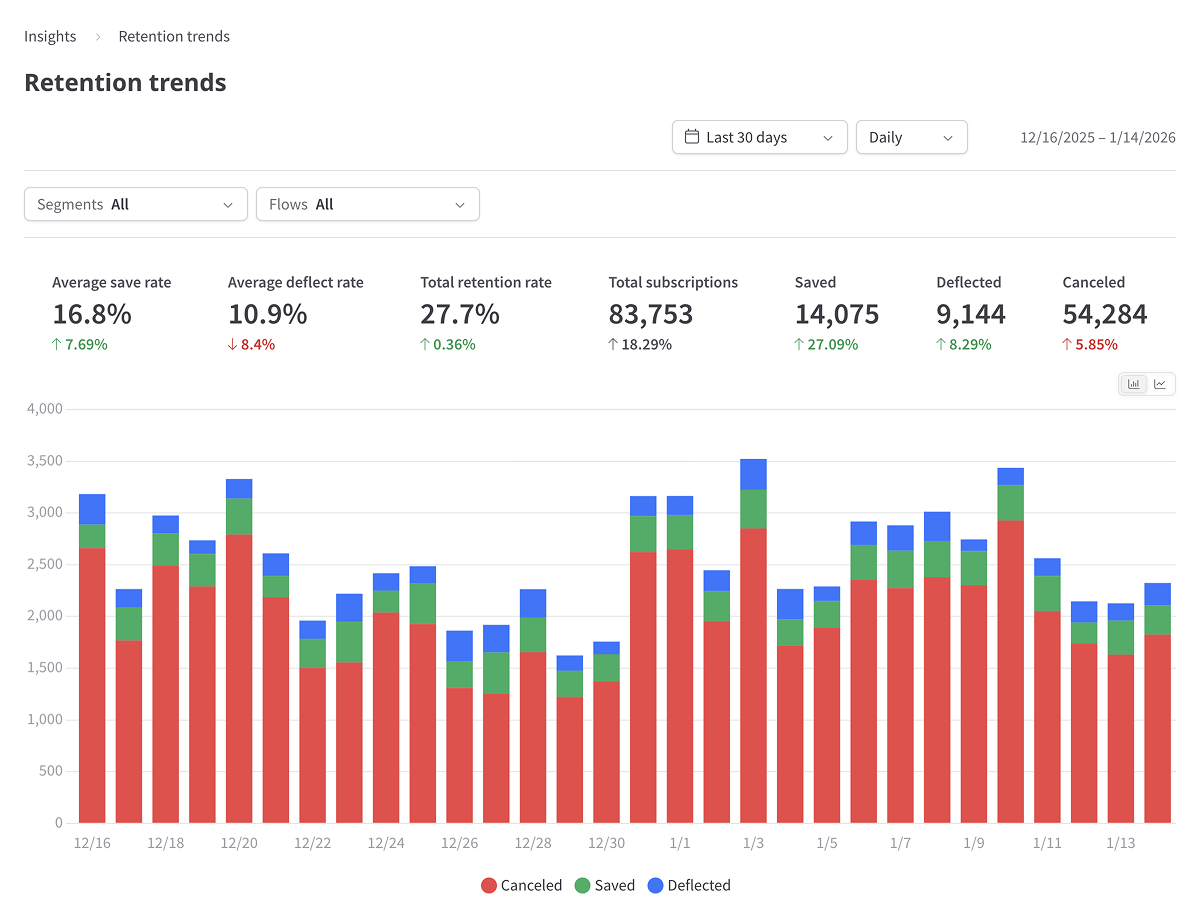Switch to bar chart view
The height and width of the screenshot is (916, 1200).
tap(1133, 383)
